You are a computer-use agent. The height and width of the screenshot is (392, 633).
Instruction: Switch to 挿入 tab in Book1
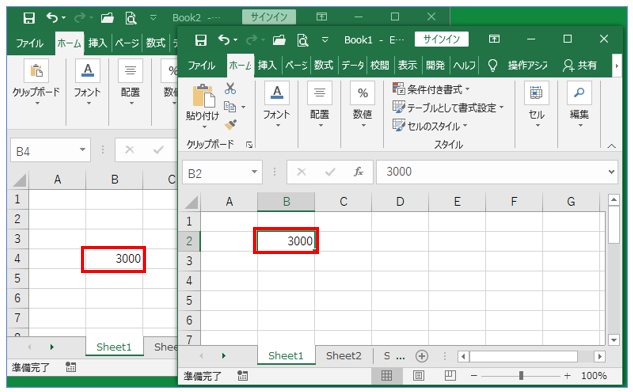(267, 65)
